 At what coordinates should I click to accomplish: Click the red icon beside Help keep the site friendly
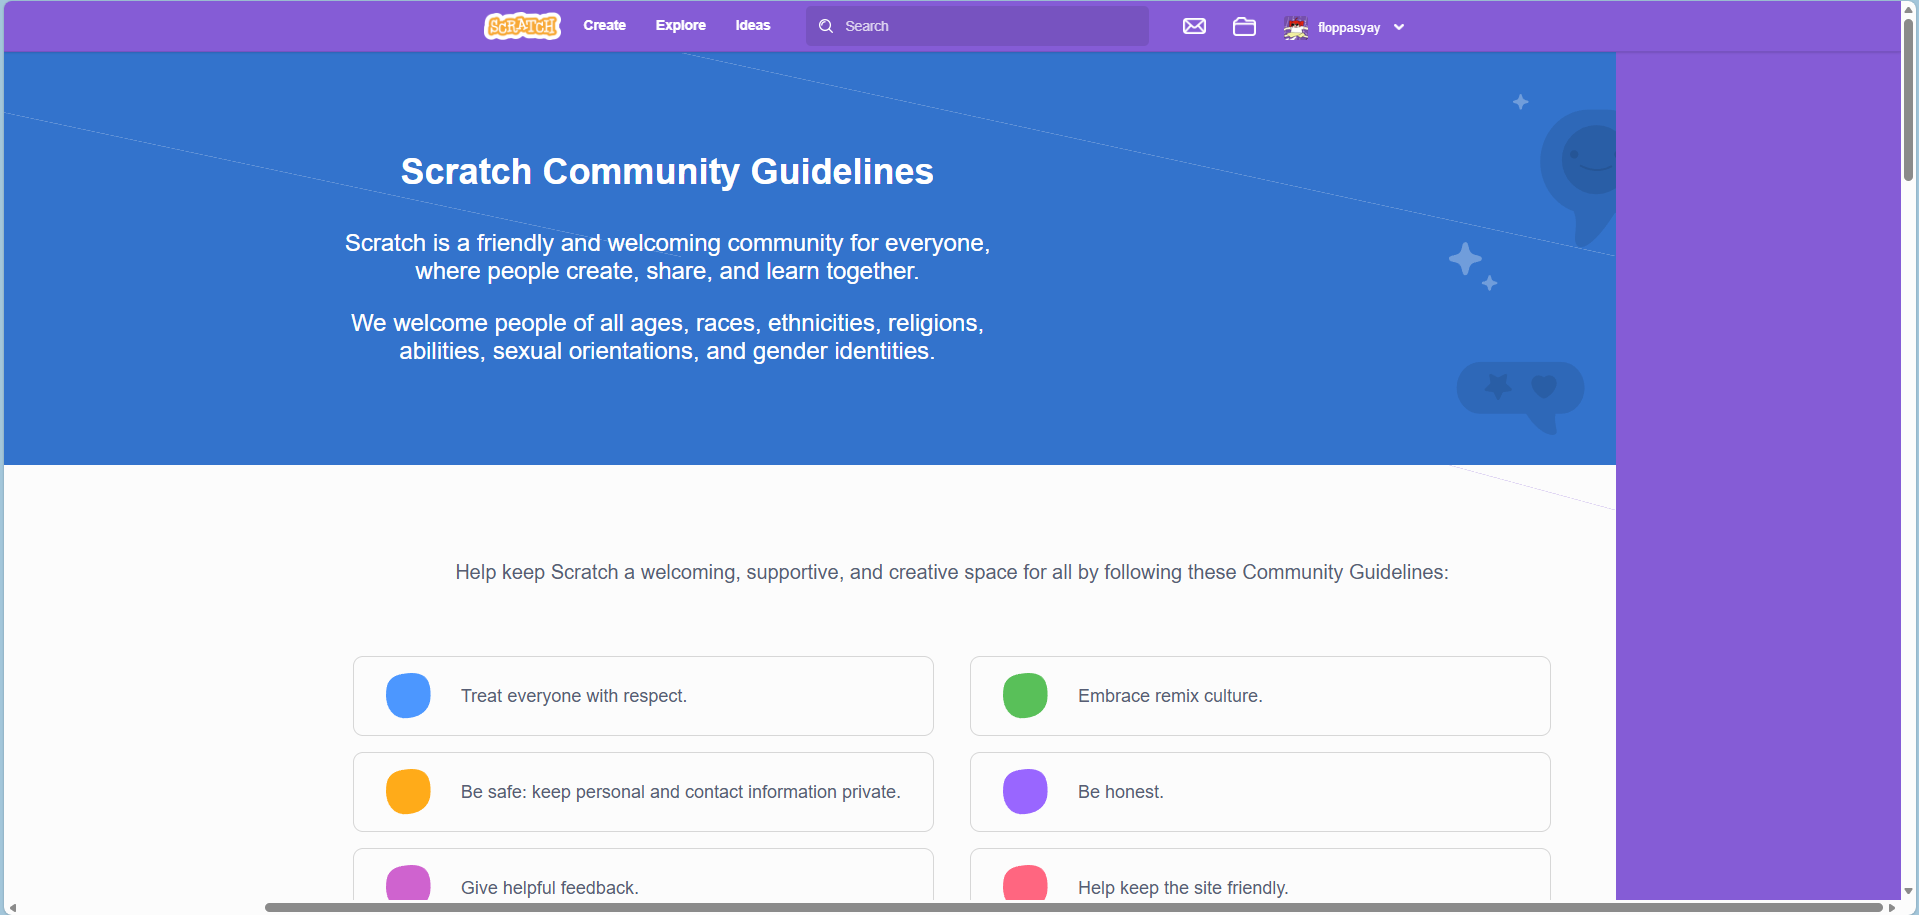point(1025,883)
